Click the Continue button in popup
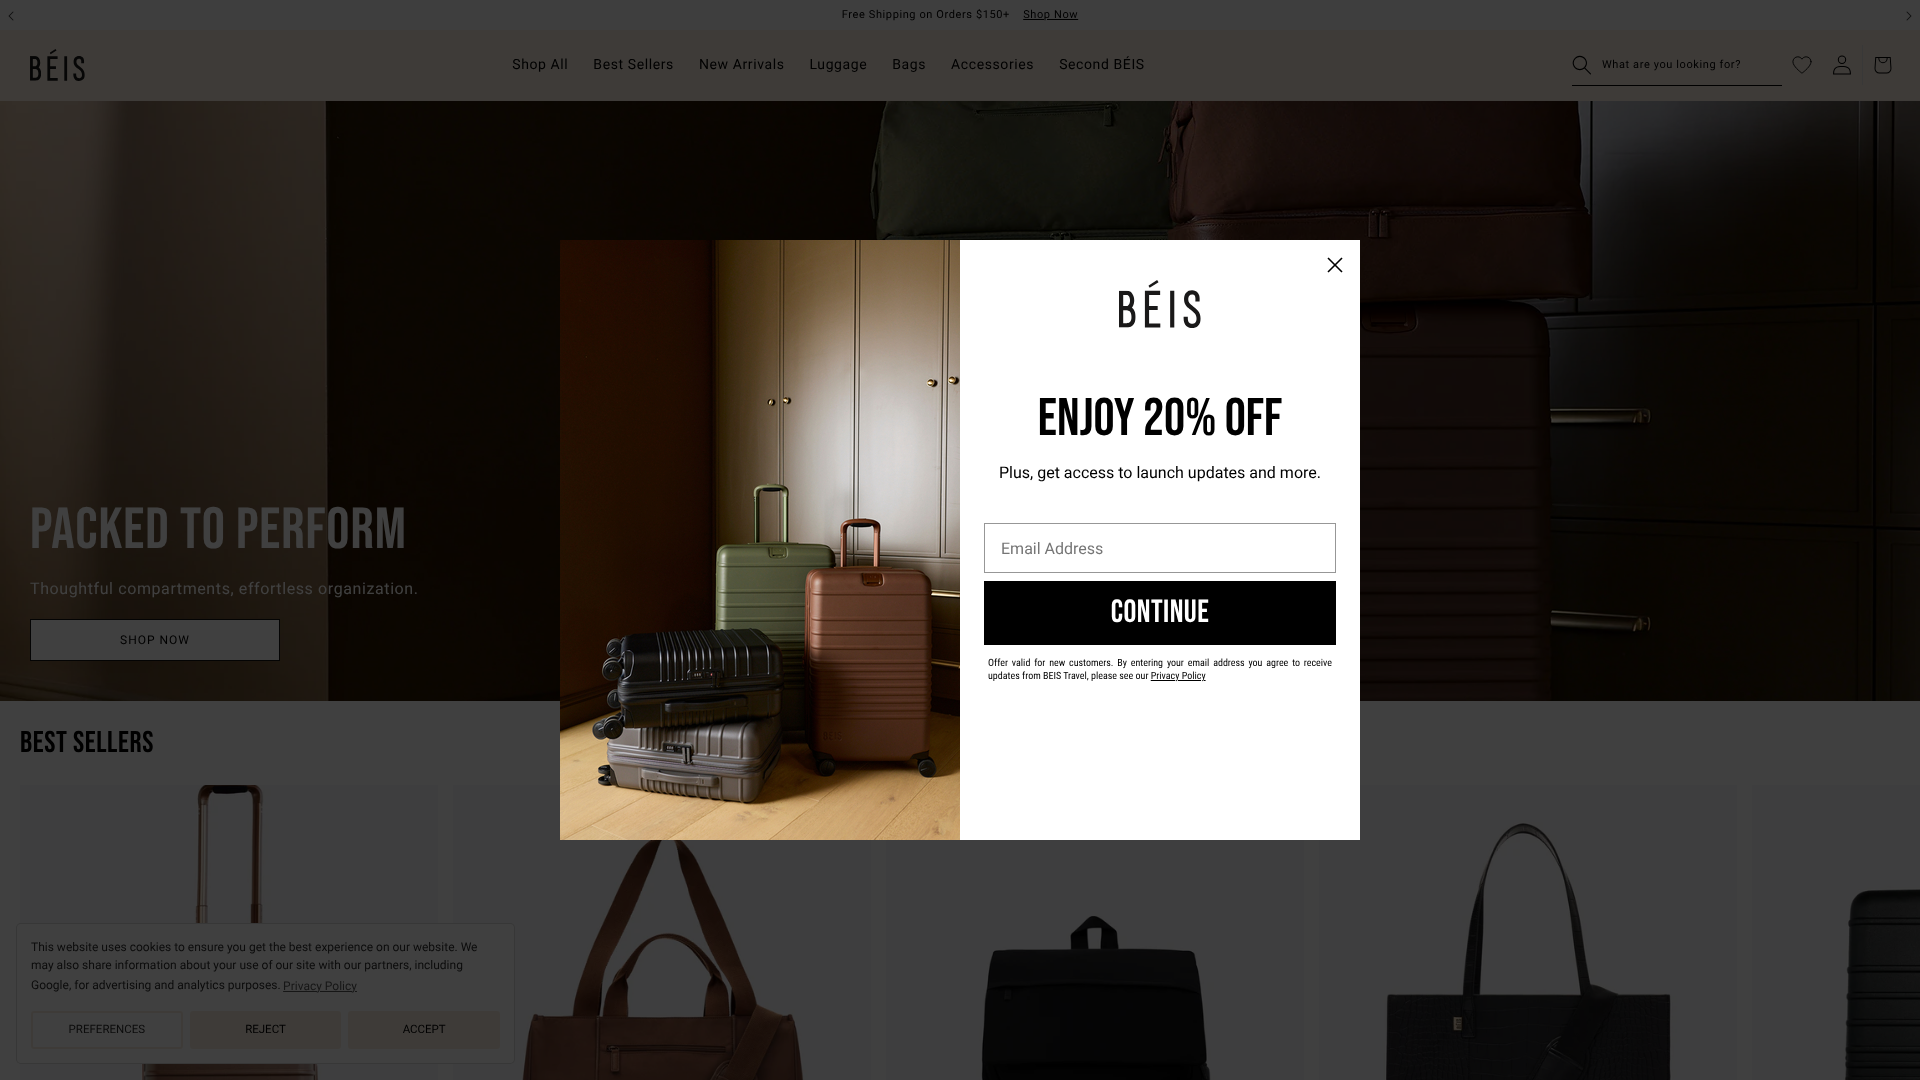The width and height of the screenshot is (1920, 1080). coord(1160,613)
